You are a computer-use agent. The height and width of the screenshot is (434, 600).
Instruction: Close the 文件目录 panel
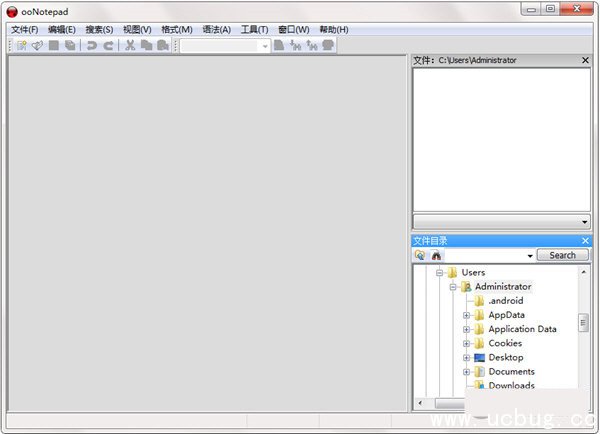pyautogui.click(x=585, y=241)
